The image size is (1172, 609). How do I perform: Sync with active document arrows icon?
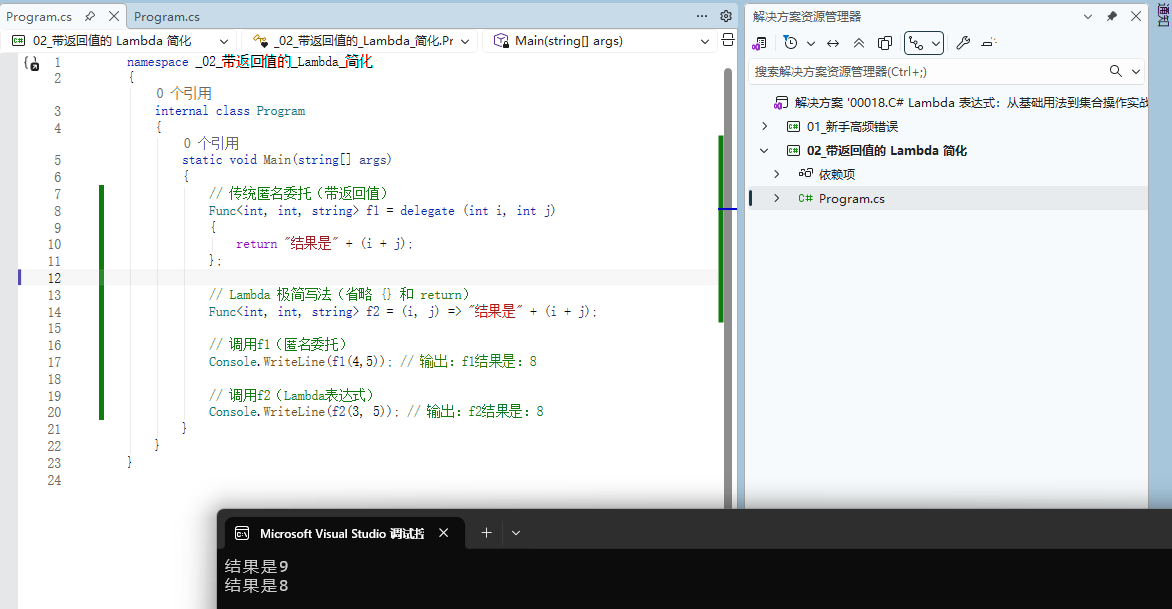click(x=833, y=43)
